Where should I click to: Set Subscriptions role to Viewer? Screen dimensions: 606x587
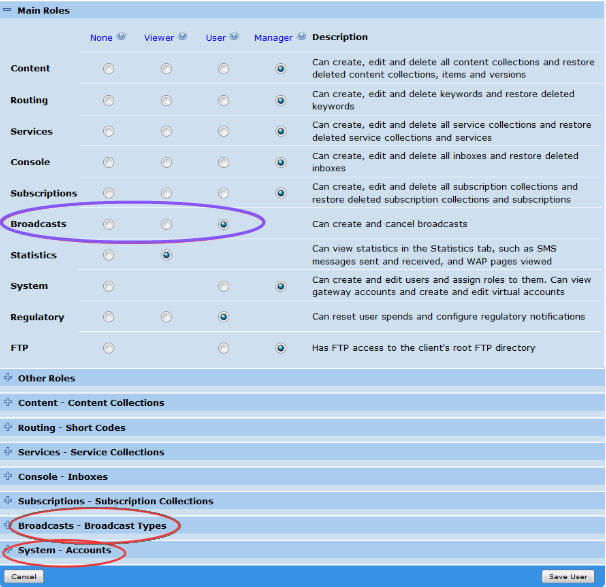[167, 193]
